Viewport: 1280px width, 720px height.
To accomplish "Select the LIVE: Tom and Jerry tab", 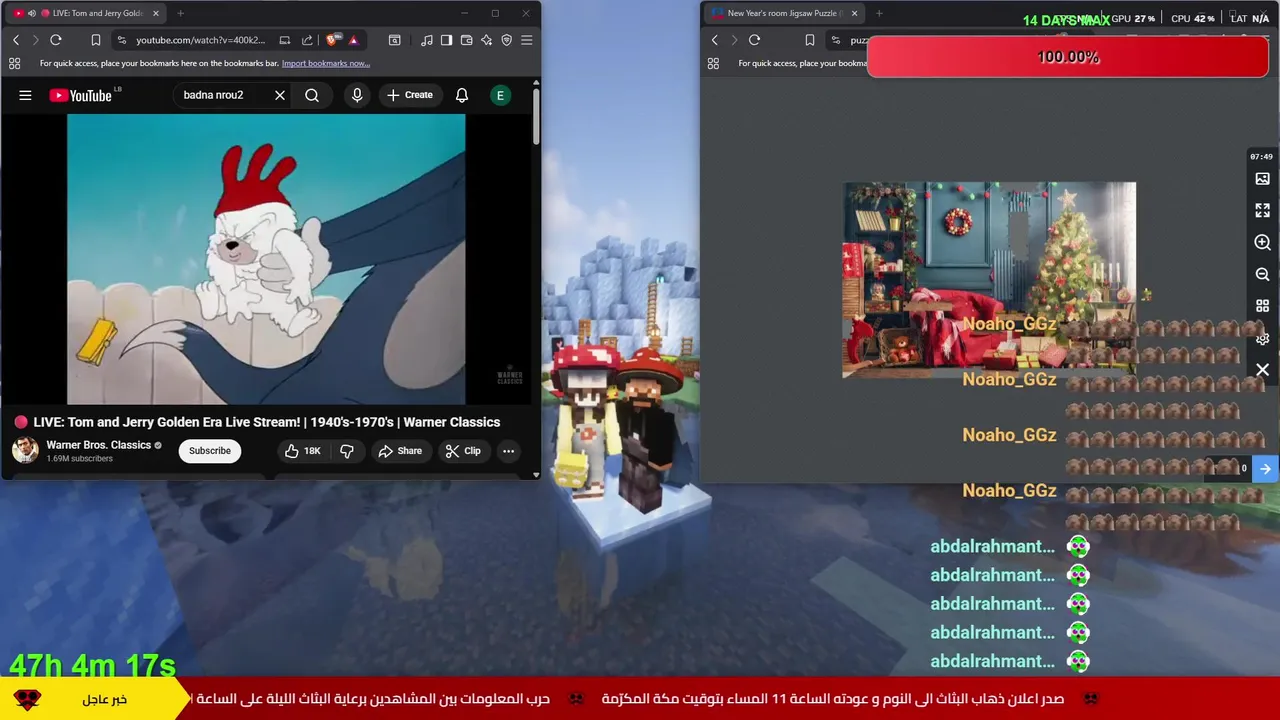I will [88, 13].
